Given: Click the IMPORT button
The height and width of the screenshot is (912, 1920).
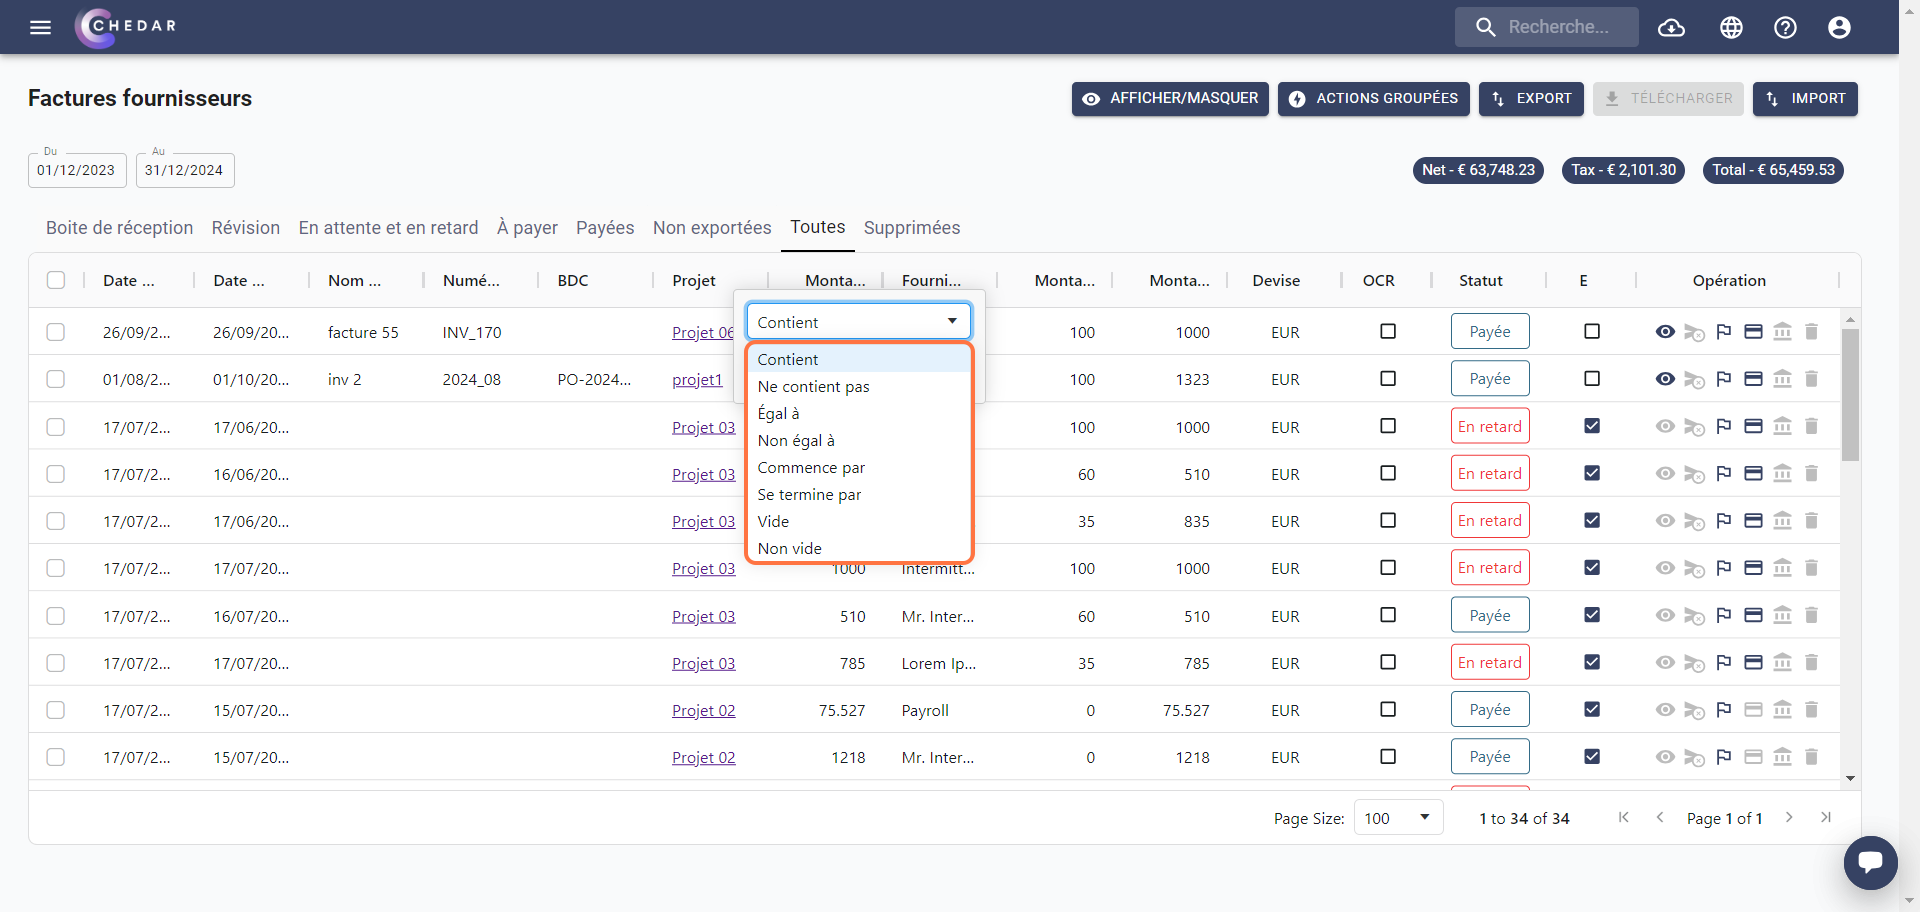Looking at the screenshot, I should pyautogui.click(x=1805, y=99).
